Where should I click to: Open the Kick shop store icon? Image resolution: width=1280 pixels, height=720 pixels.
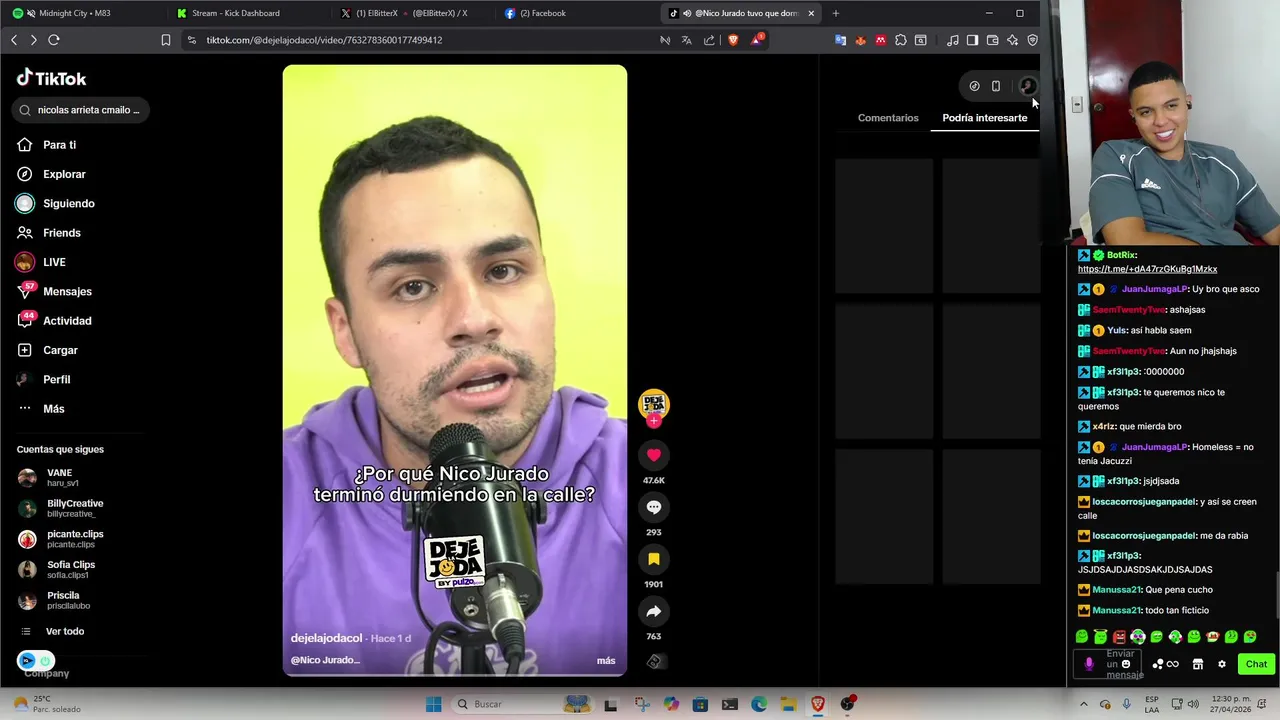click(1197, 664)
